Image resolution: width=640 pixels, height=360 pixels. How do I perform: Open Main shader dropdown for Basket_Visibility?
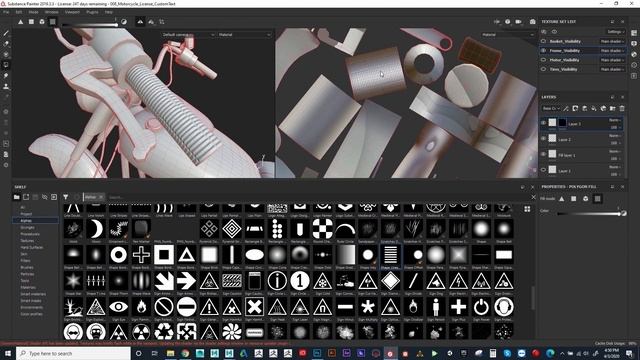612,41
